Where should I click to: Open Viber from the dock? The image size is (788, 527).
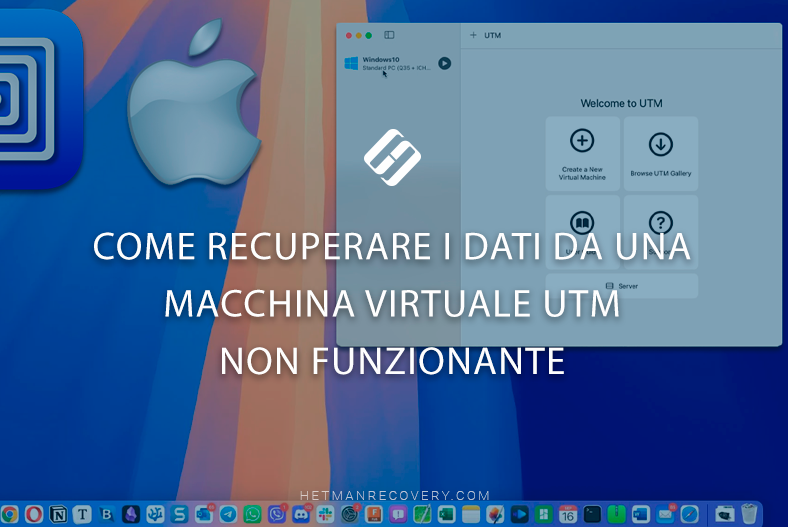(276, 514)
